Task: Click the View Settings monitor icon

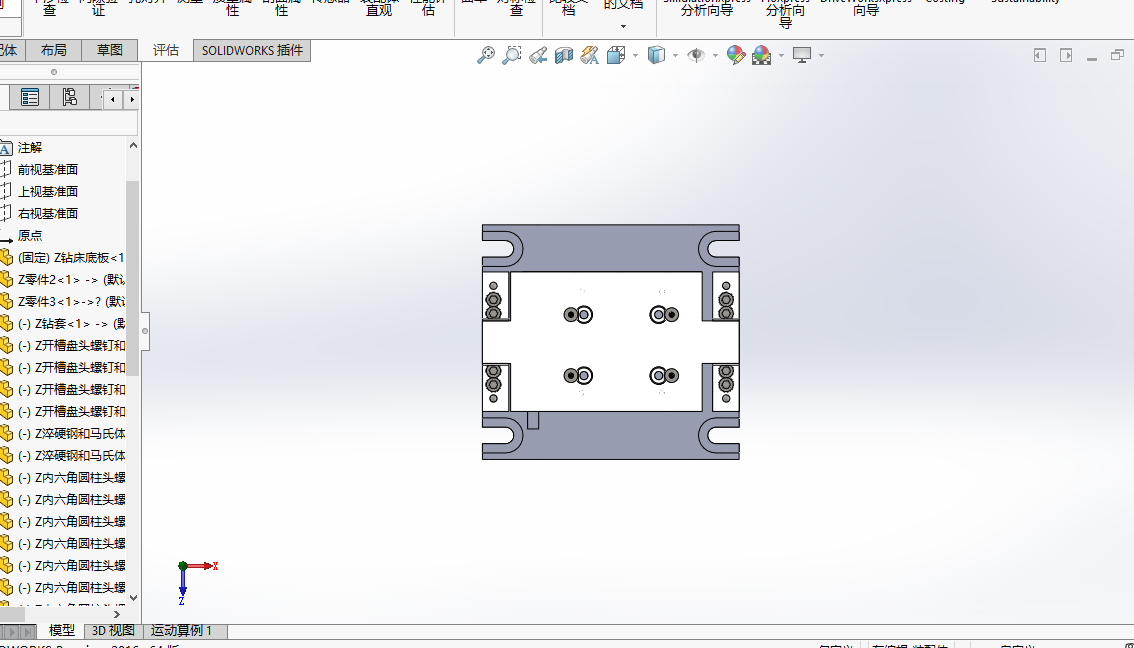Action: [x=802, y=55]
